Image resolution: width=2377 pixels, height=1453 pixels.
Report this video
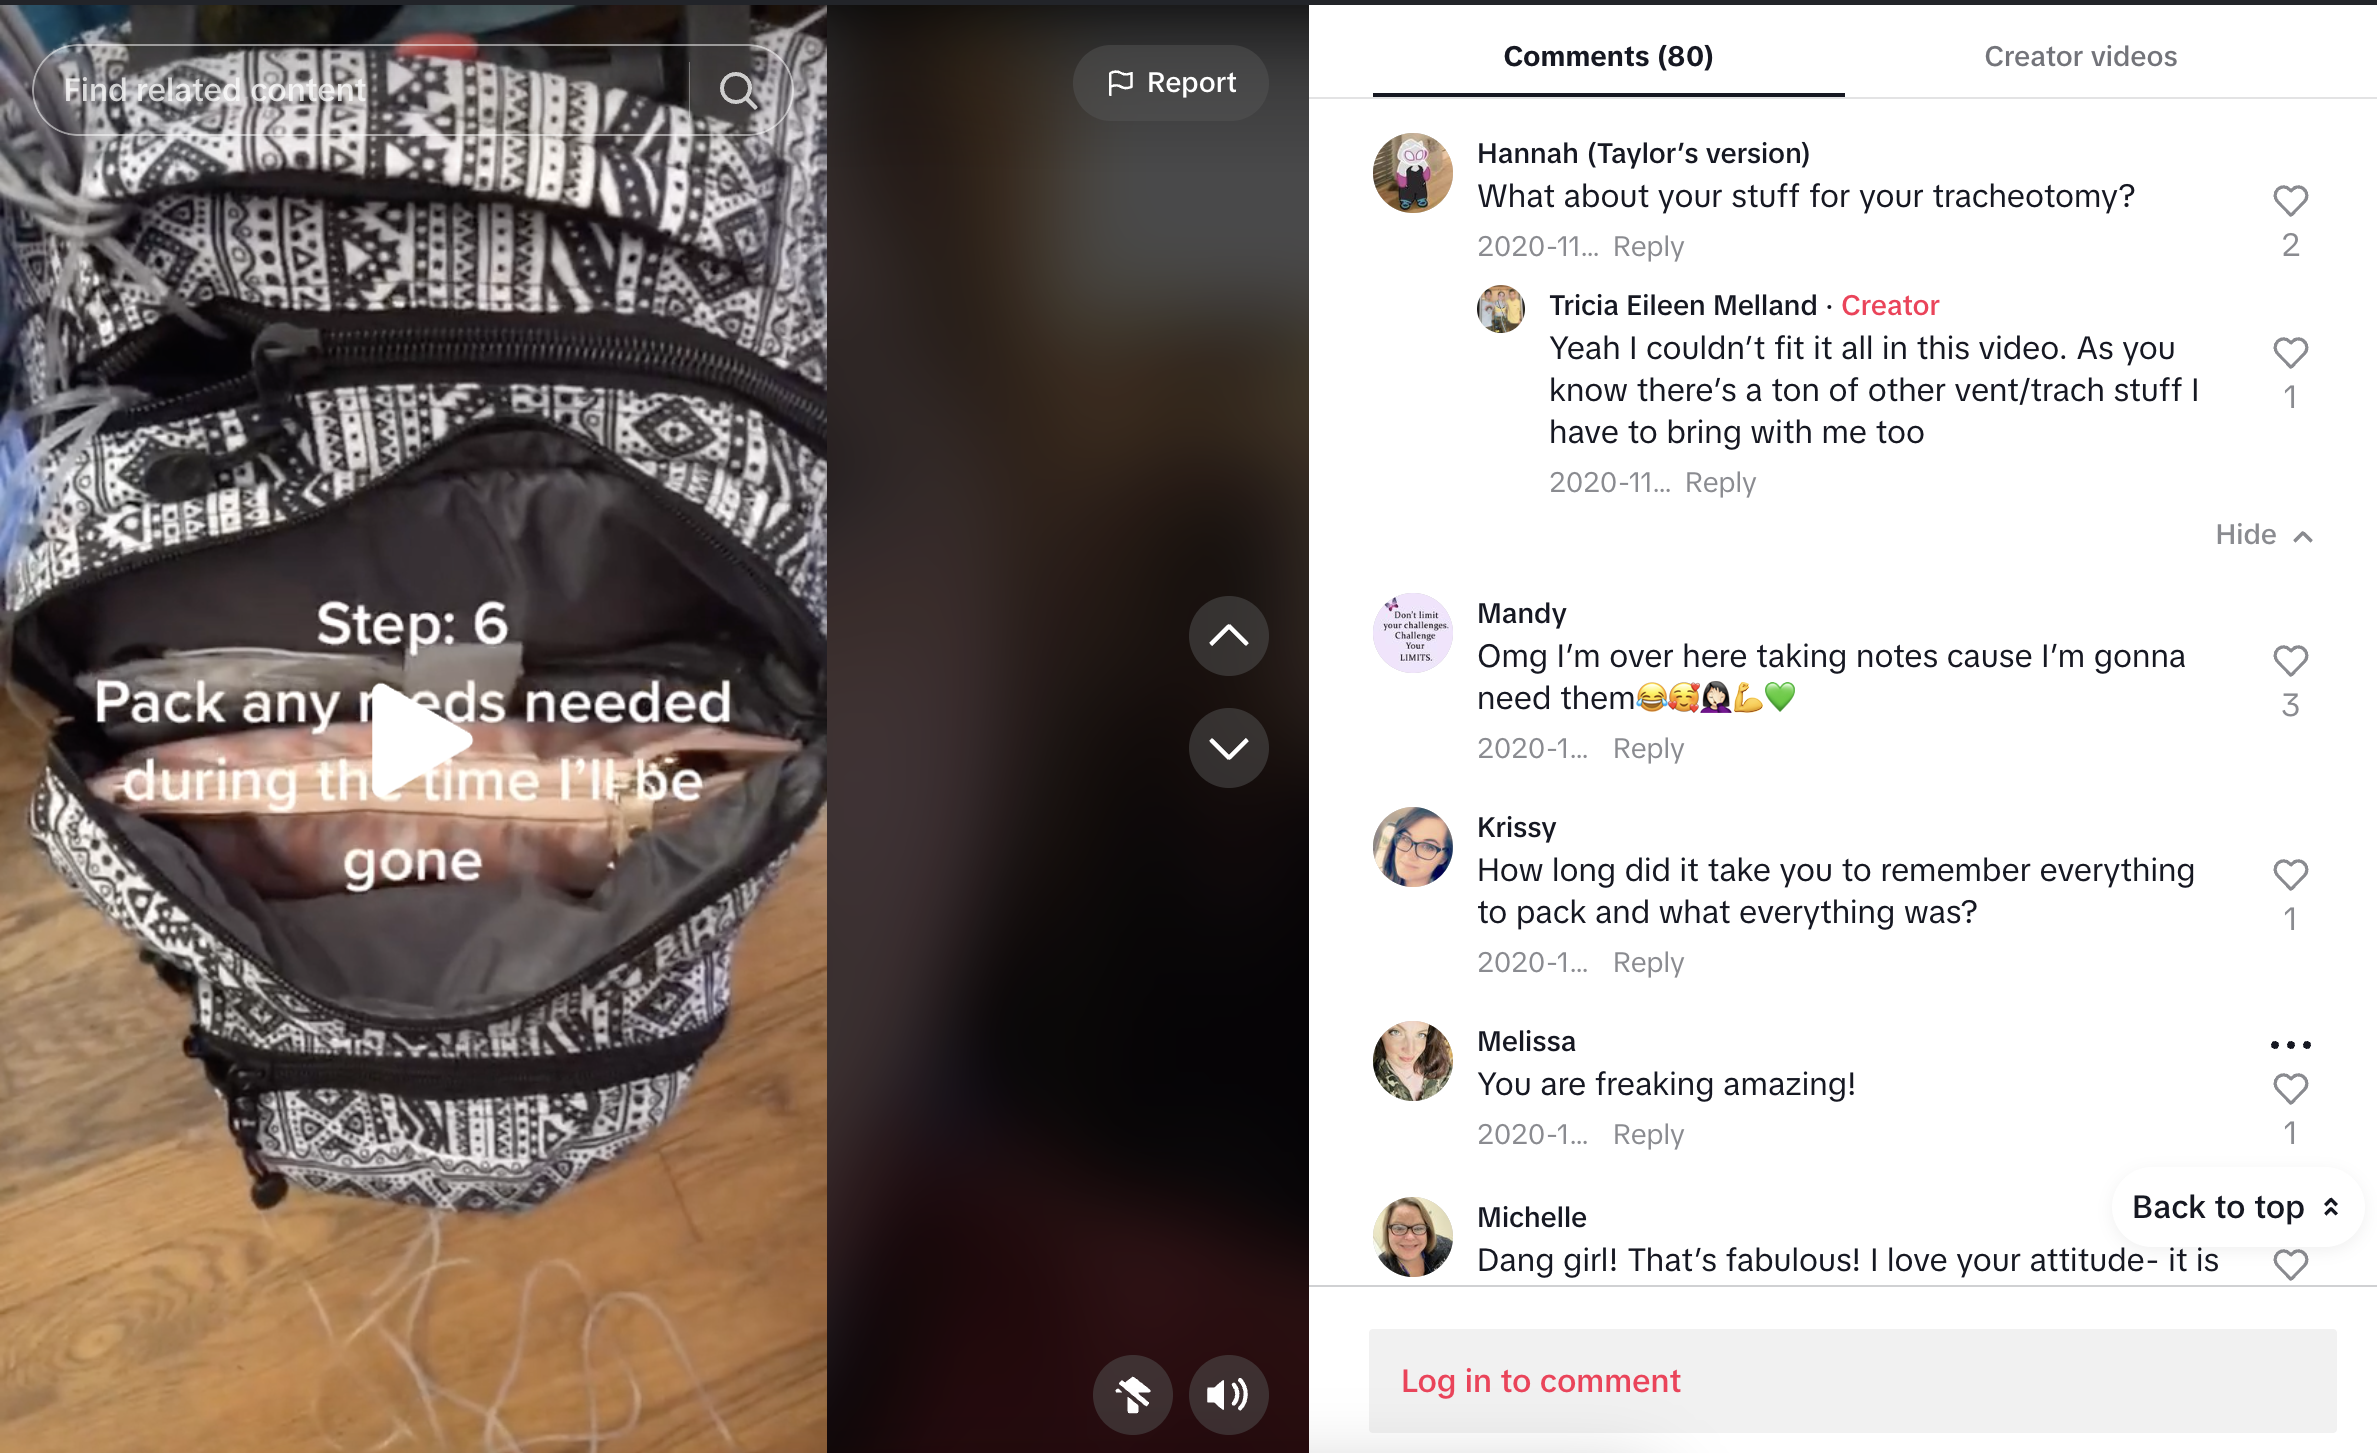click(x=1171, y=83)
